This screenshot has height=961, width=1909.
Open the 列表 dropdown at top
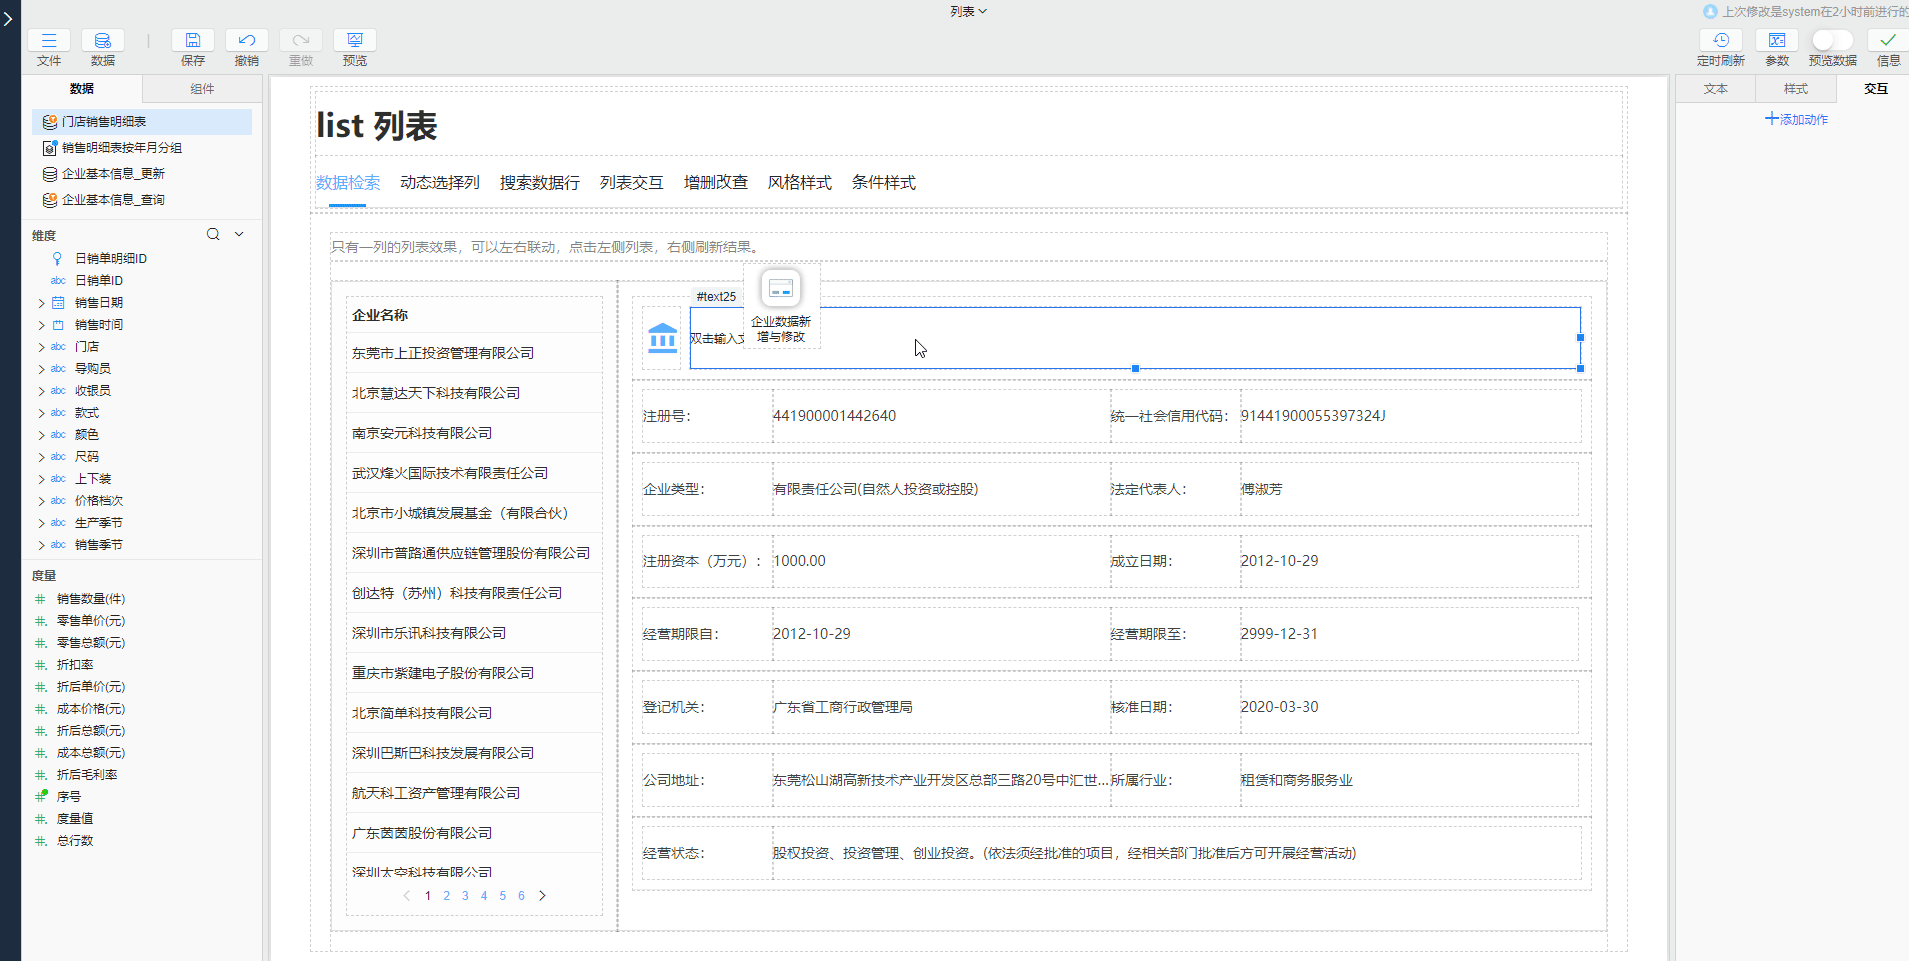(x=968, y=11)
